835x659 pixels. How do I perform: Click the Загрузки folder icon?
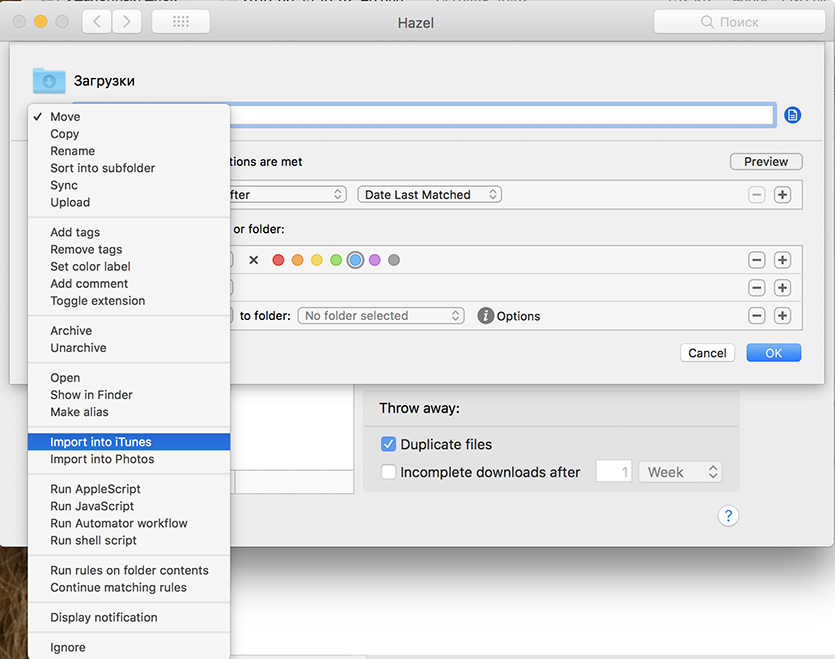click(x=49, y=81)
